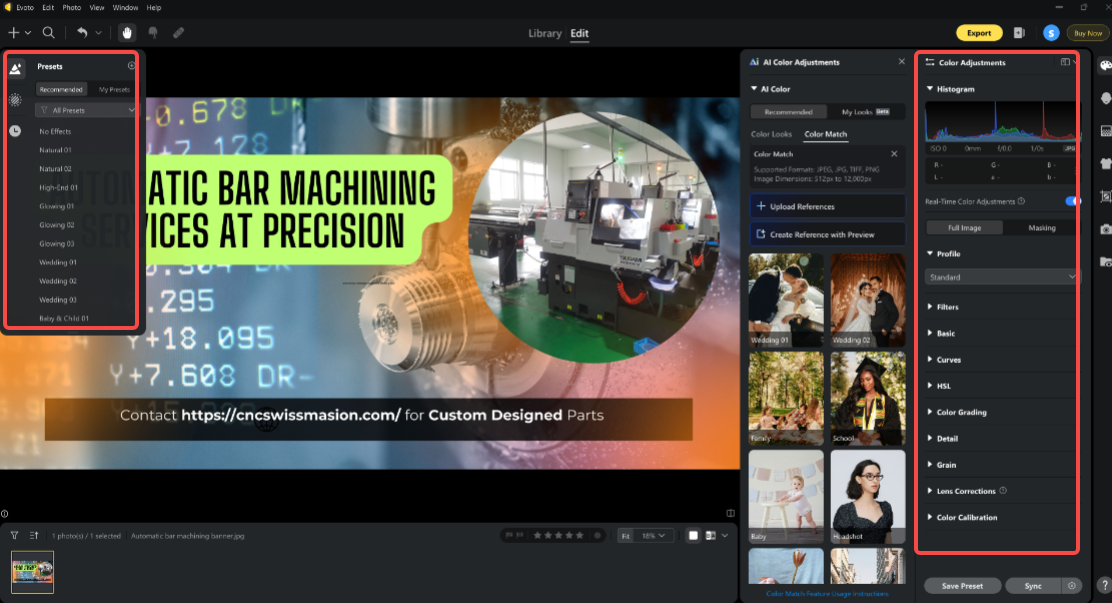
Task: Switch to My Looks beta
Action: click(x=865, y=112)
